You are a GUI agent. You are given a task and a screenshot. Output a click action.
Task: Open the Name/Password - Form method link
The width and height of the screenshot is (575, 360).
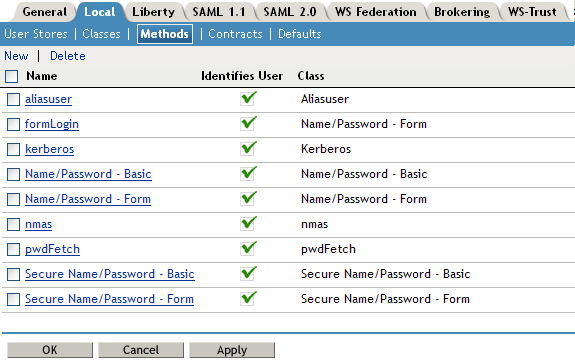[88, 199]
